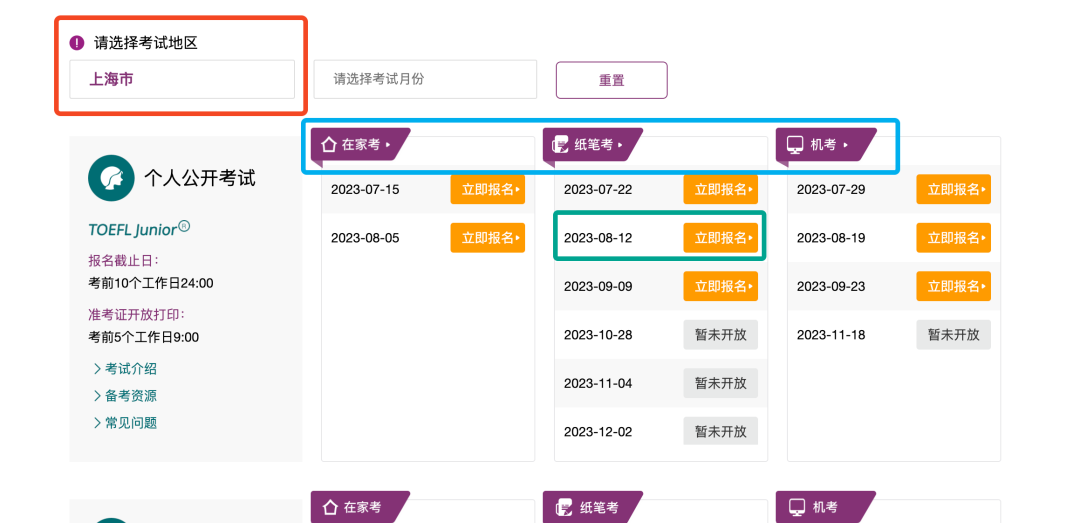Viewport: 1080px width, 523px height.
Task: Click the date text 2023-12-02
Action: [598, 432]
